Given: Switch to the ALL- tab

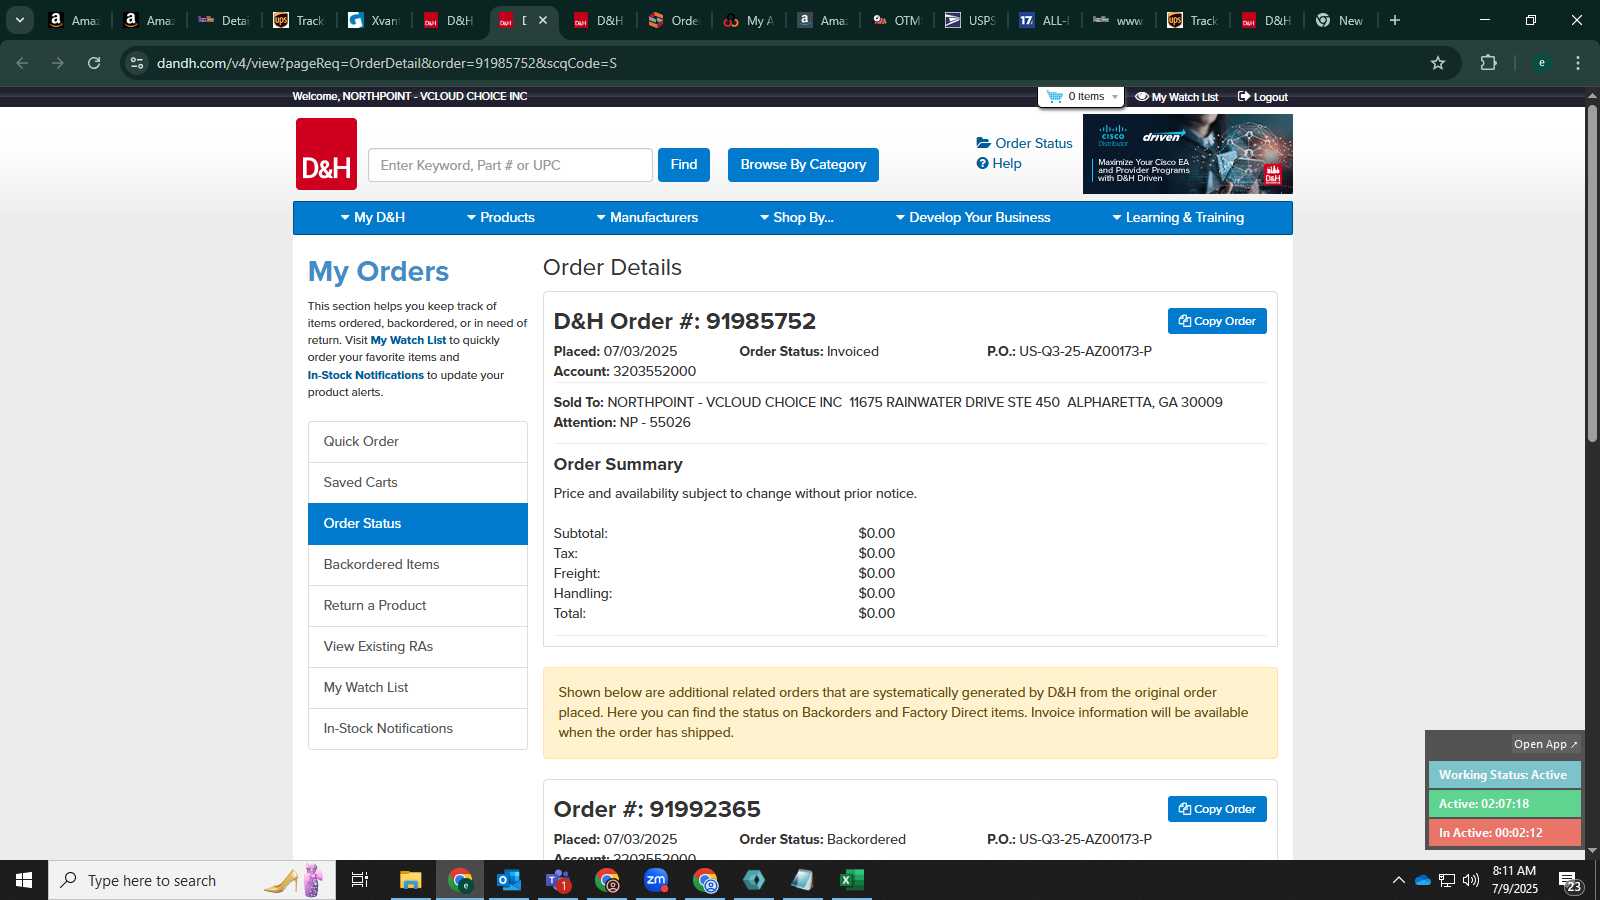Looking at the screenshot, I should coord(1044,20).
